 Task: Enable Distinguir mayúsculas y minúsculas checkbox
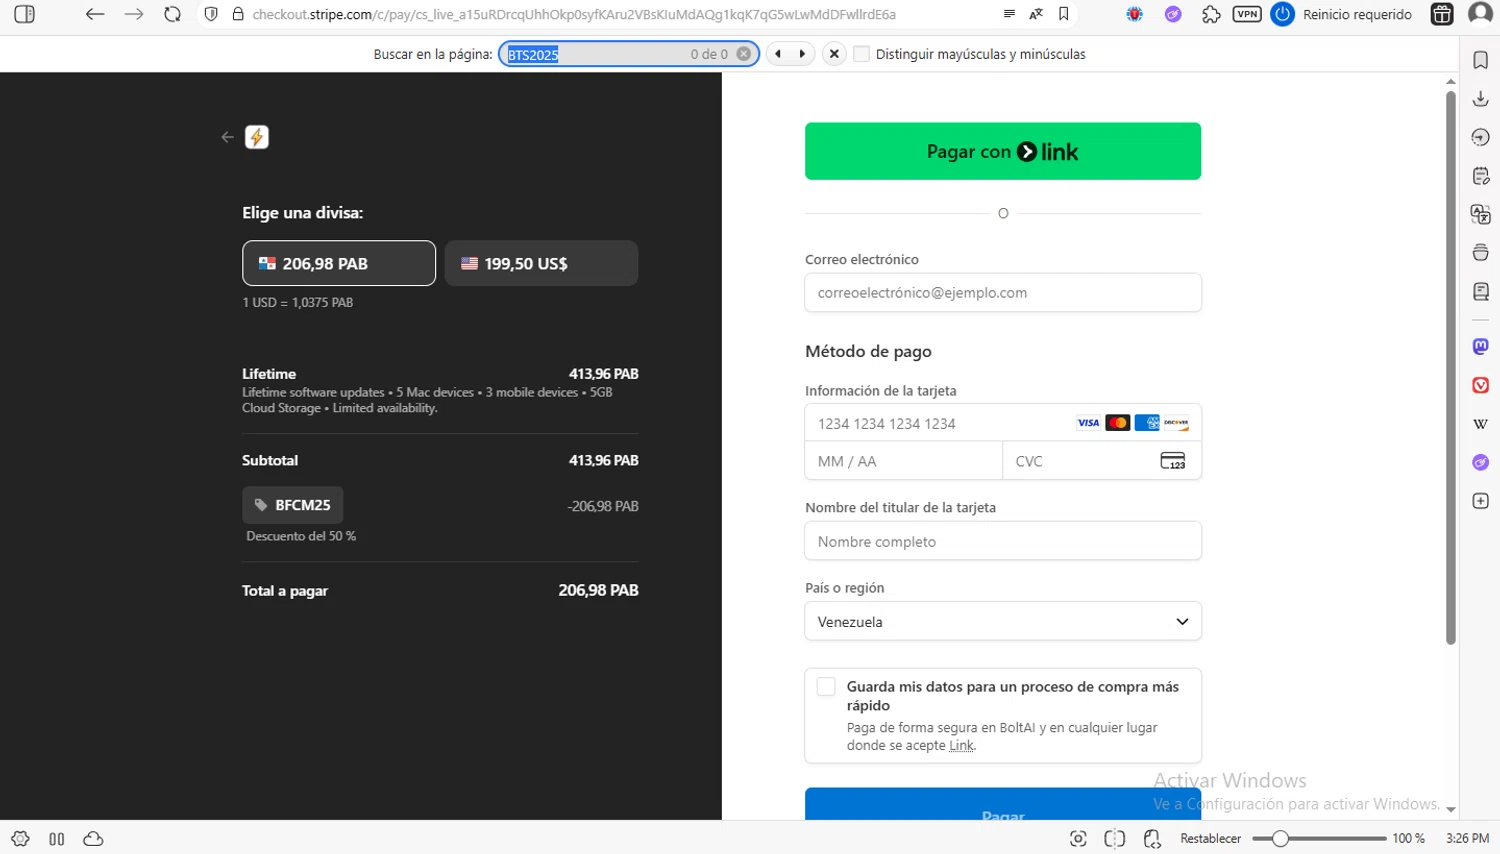pyautogui.click(x=861, y=54)
